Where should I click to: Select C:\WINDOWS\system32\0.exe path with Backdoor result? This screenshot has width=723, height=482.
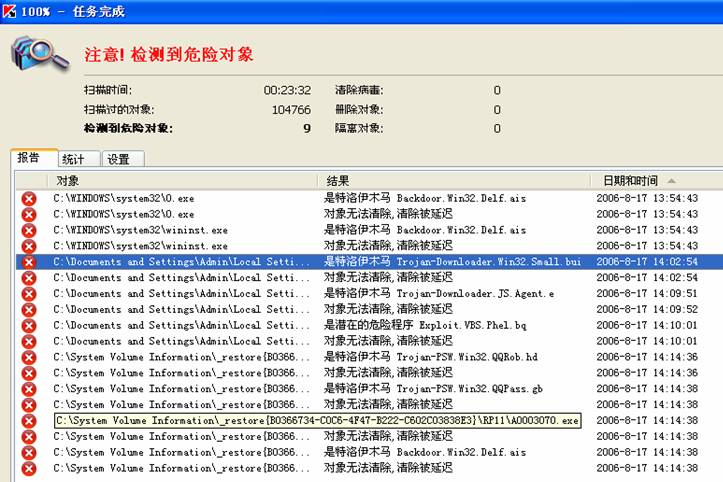(124, 198)
